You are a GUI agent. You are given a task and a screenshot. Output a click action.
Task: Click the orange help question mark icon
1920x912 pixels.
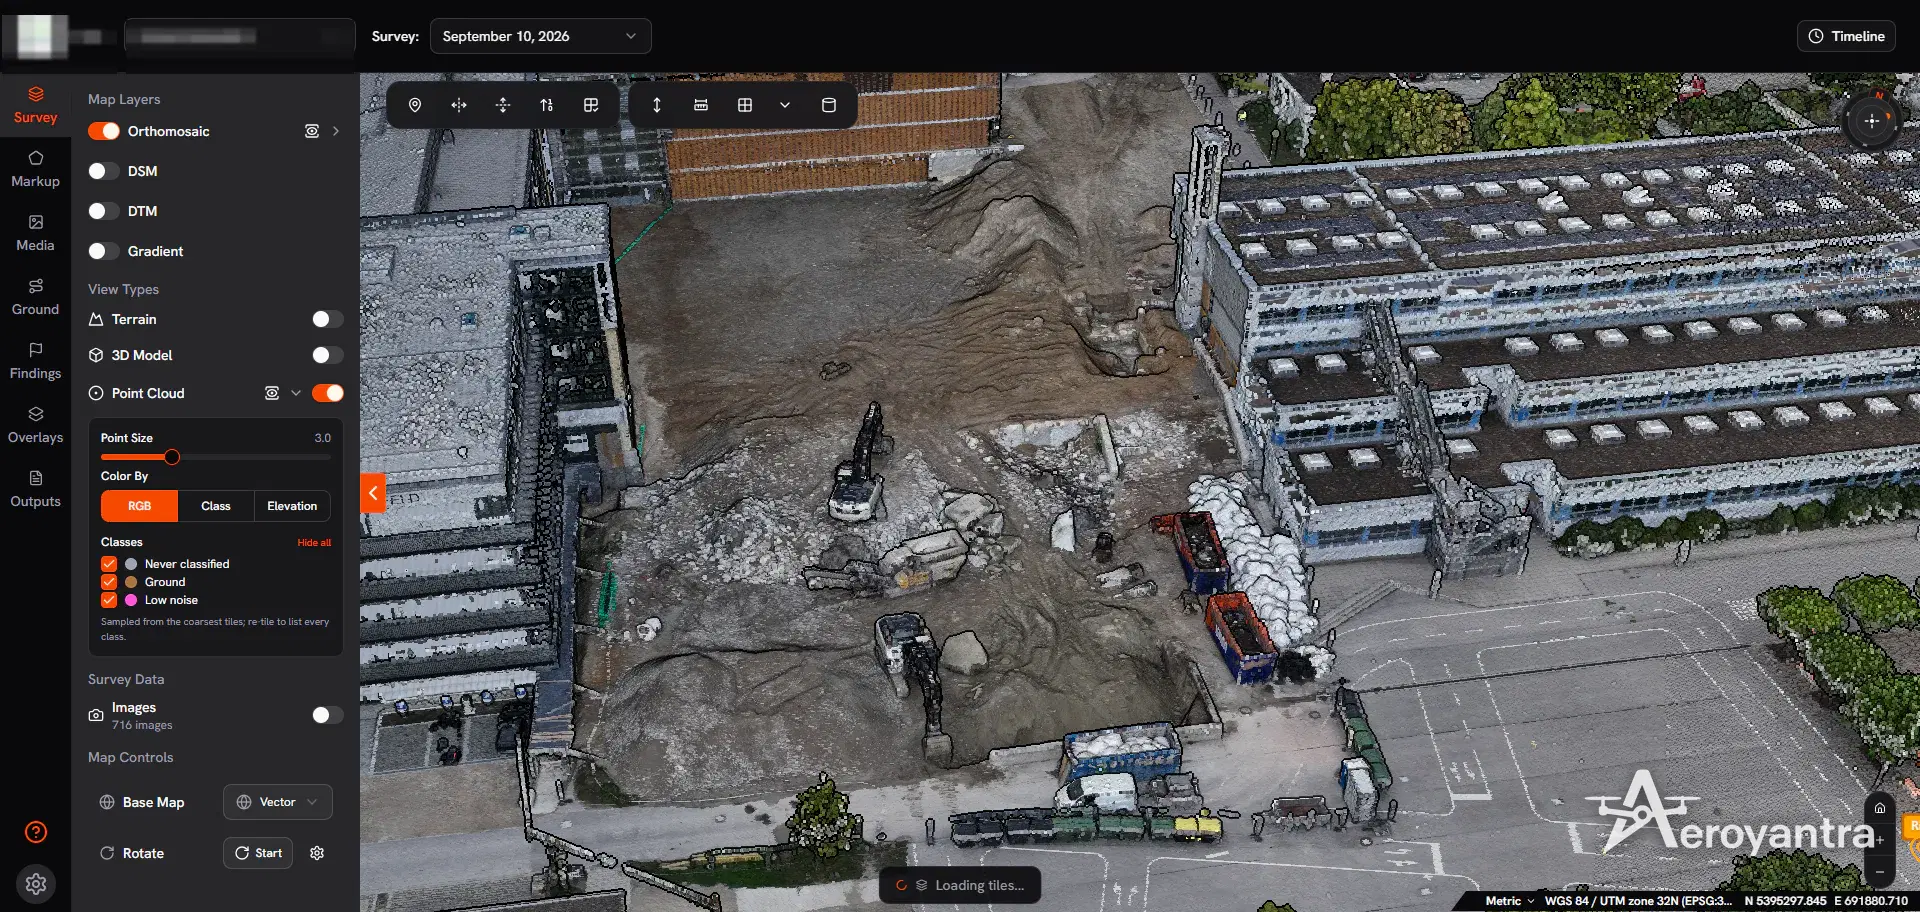[36, 832]
